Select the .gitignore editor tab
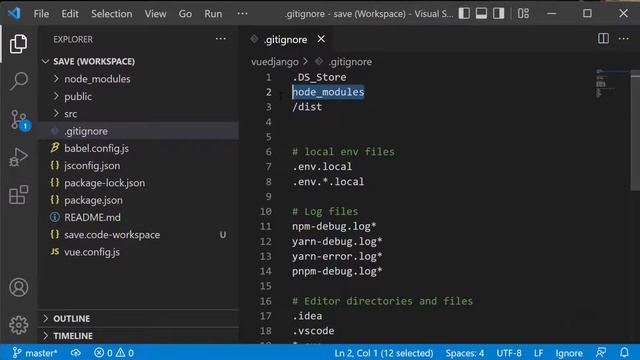Image resolution: width=640 pixels, height=360 pixels. pyautogui.click(x=285, y=39)
